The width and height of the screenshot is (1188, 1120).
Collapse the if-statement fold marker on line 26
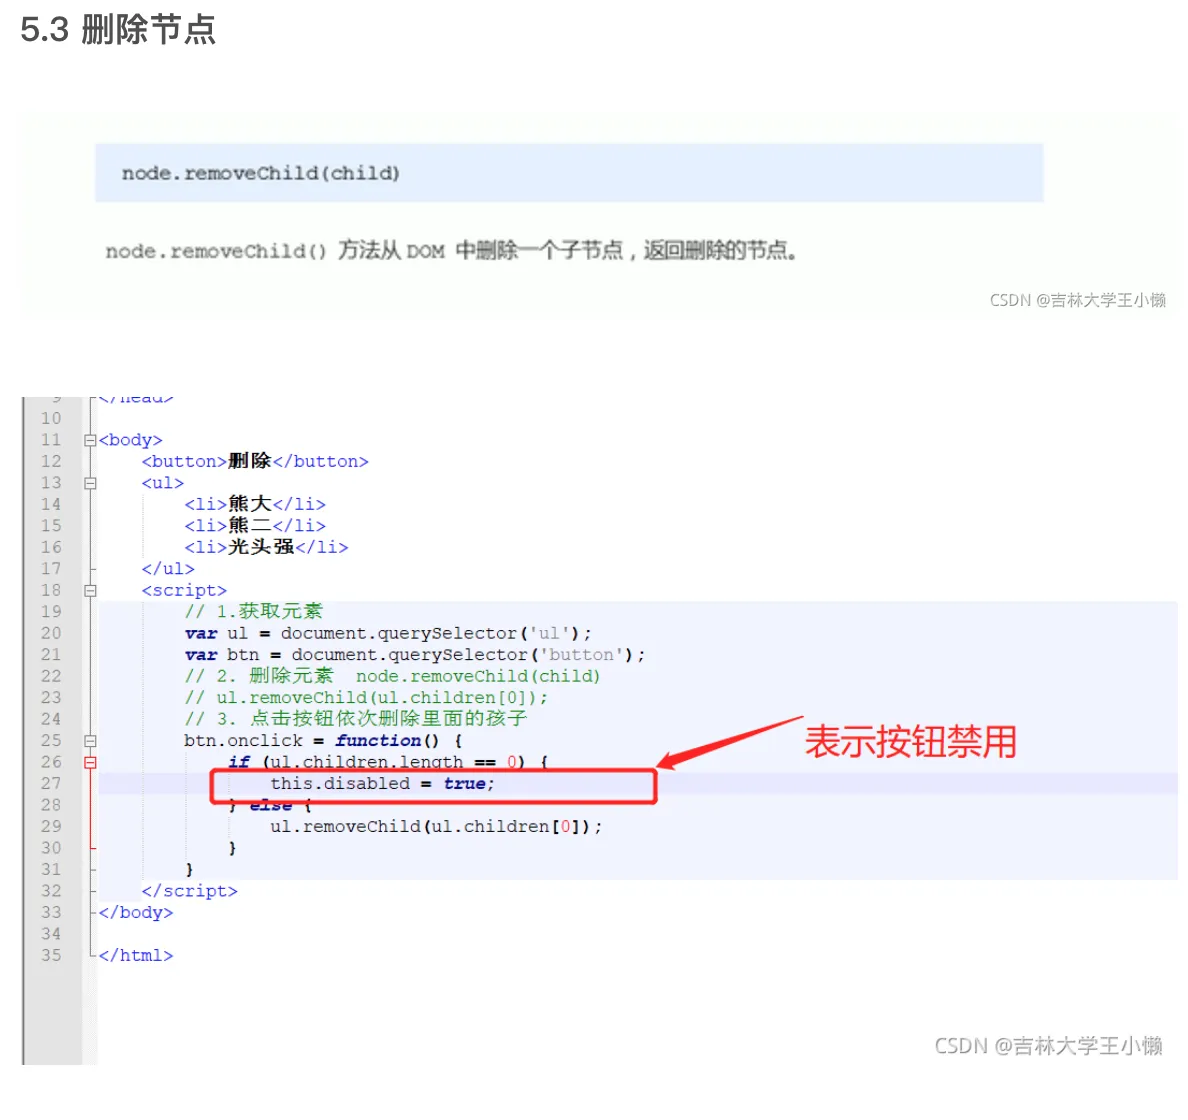91,762
